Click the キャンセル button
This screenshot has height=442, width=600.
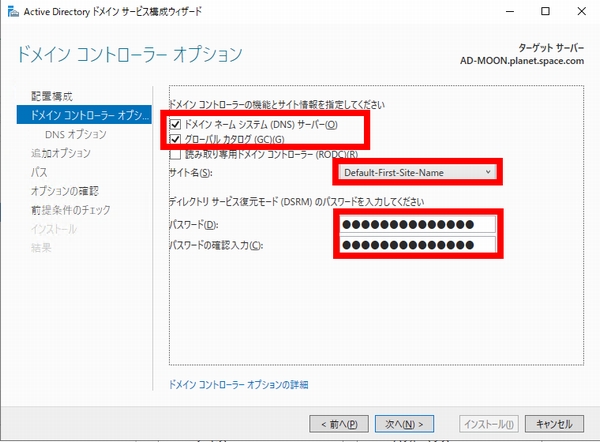coord(554,424)
